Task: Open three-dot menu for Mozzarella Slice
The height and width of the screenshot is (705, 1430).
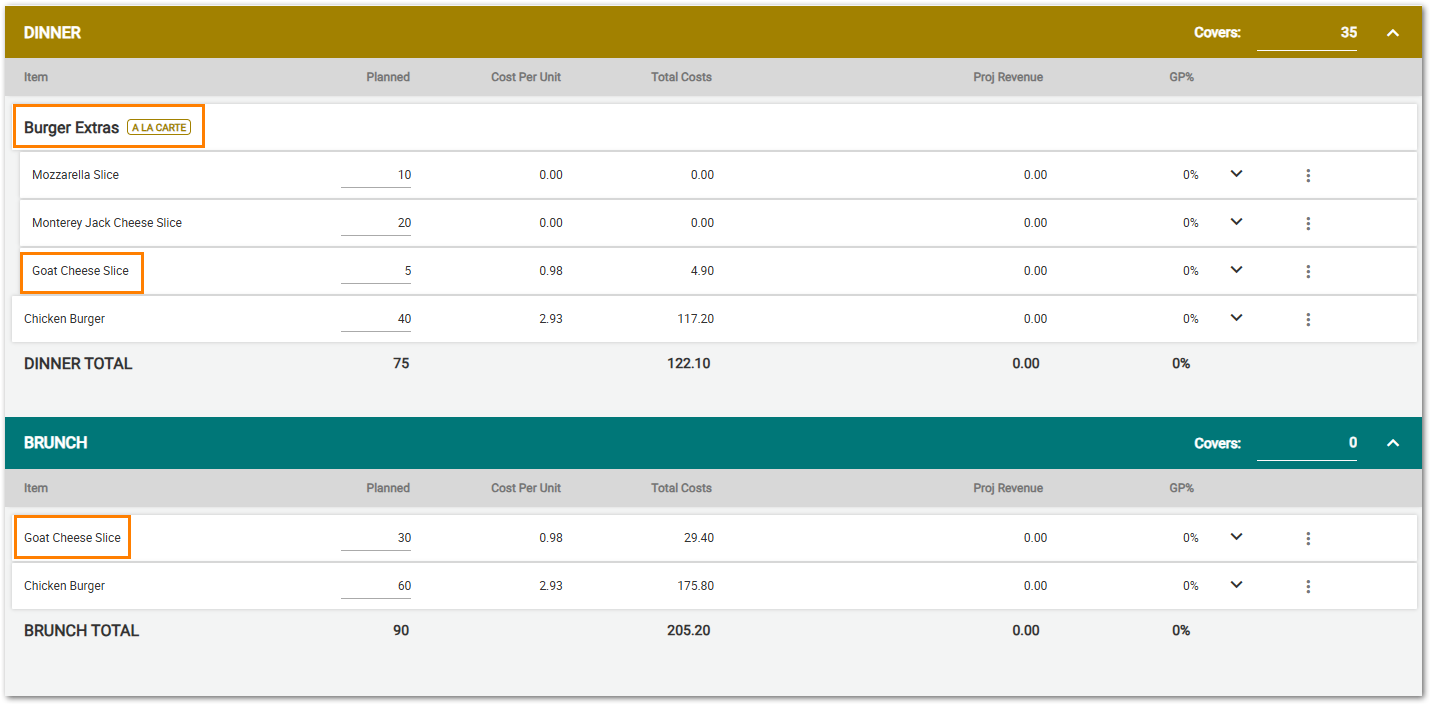Action: click(1308, 176)
